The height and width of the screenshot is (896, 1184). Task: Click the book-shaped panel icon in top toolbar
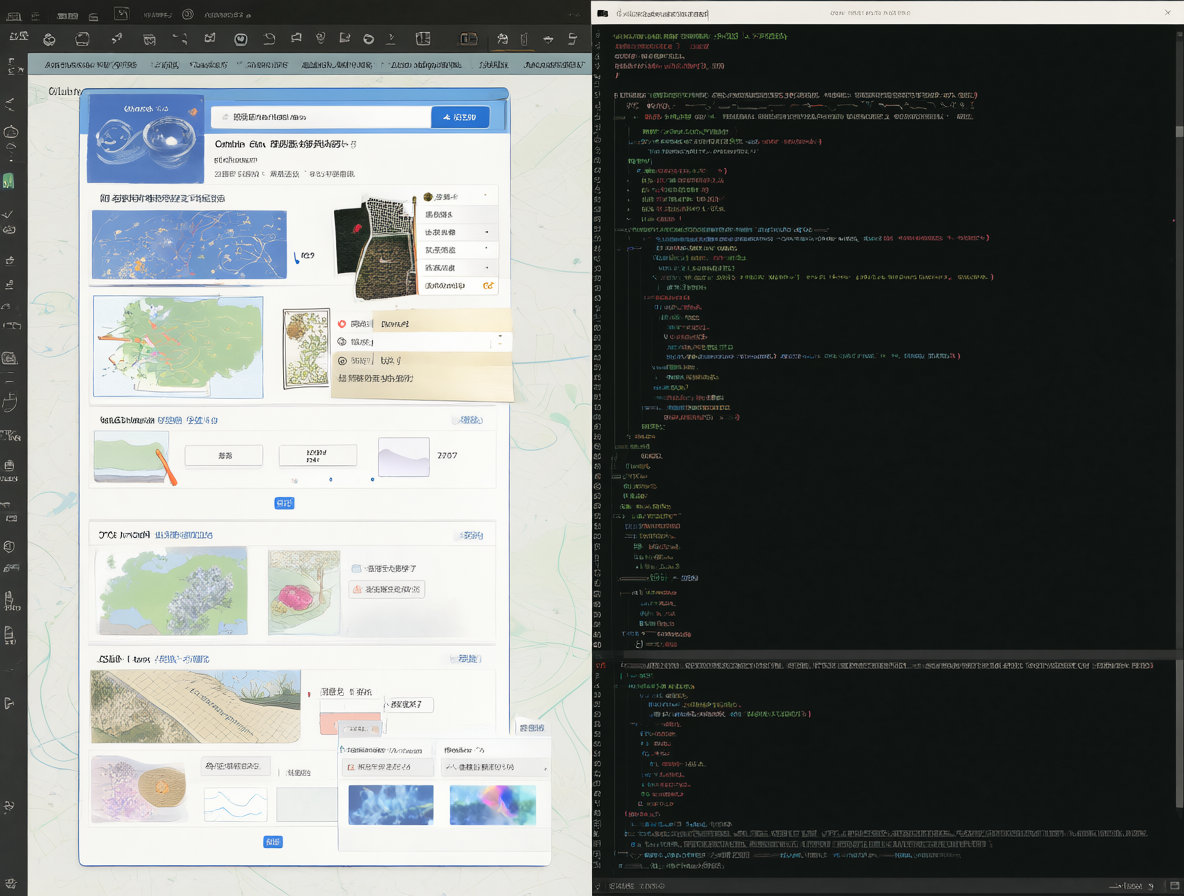[423, 38]
